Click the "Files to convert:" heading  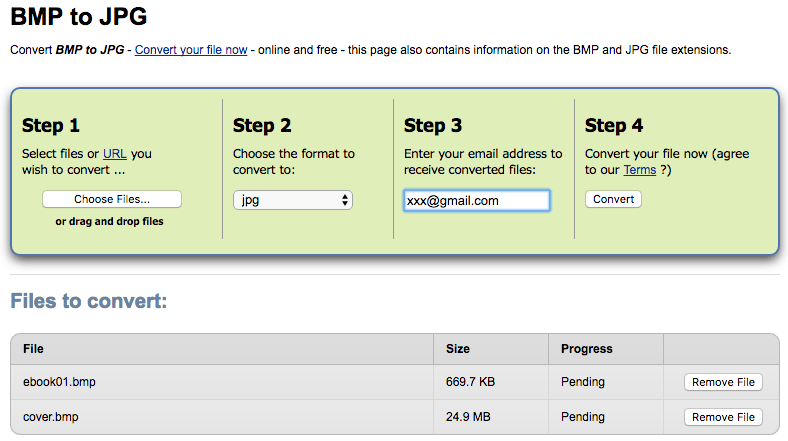point(88,300)
